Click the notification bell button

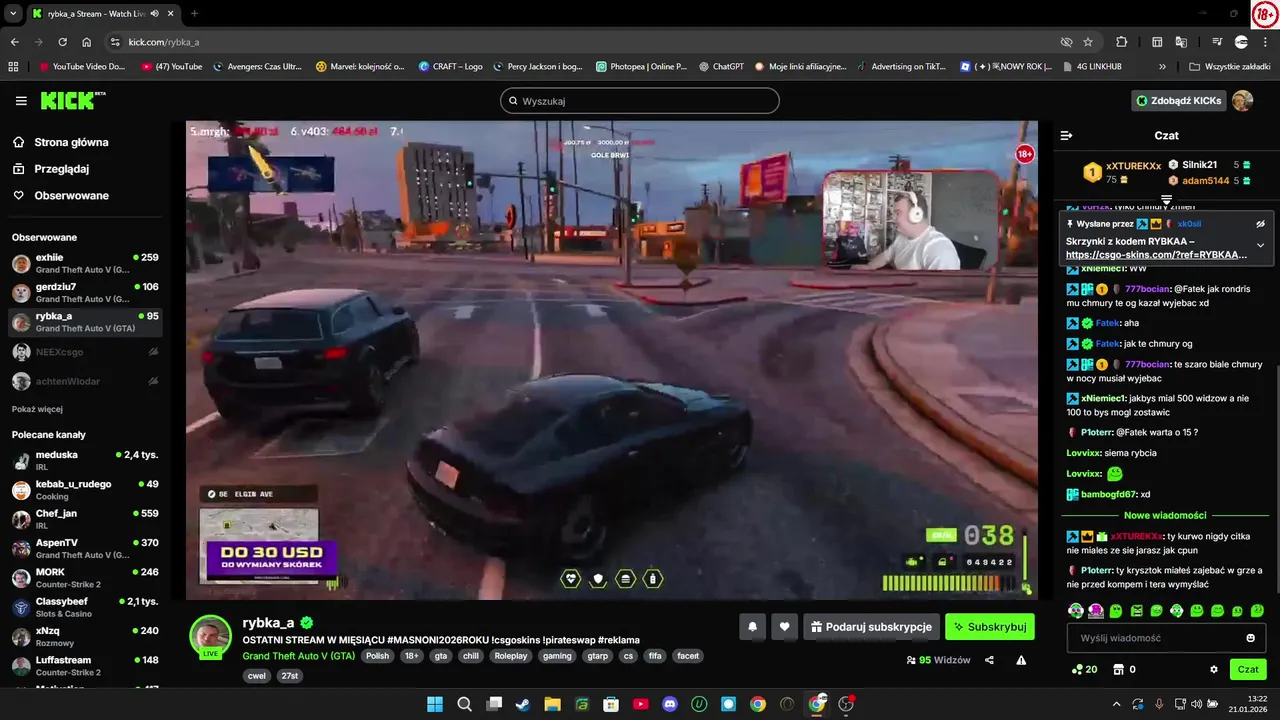752,627
